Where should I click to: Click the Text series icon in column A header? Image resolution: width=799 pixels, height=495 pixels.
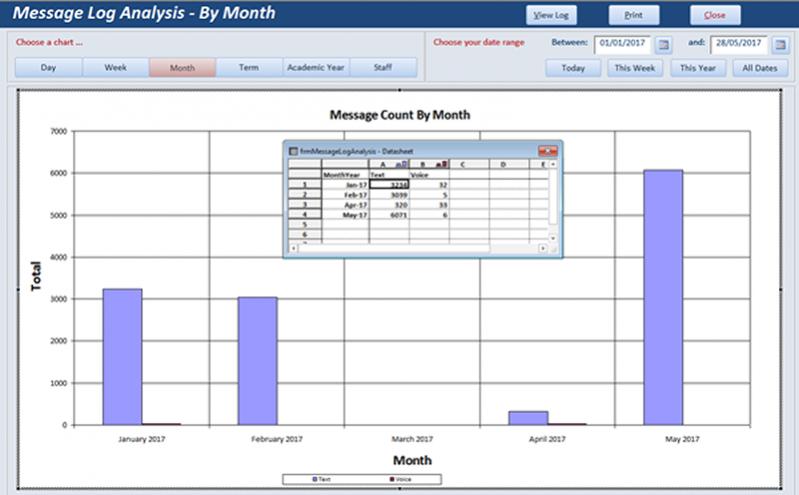tap(402, 164)
